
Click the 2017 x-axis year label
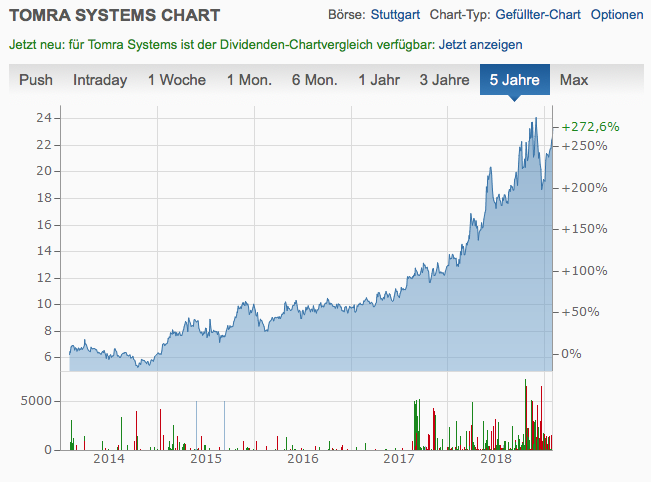(x=399, y=459)
